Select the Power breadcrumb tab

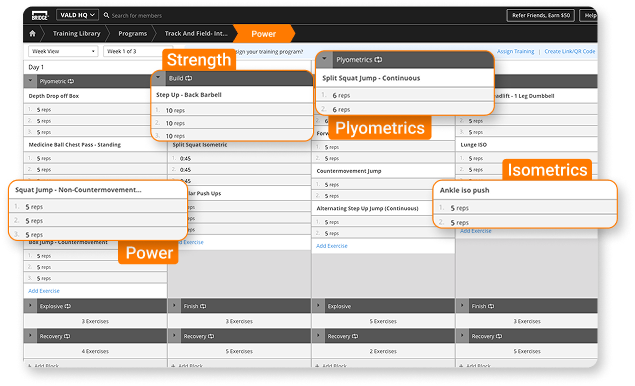264,34
